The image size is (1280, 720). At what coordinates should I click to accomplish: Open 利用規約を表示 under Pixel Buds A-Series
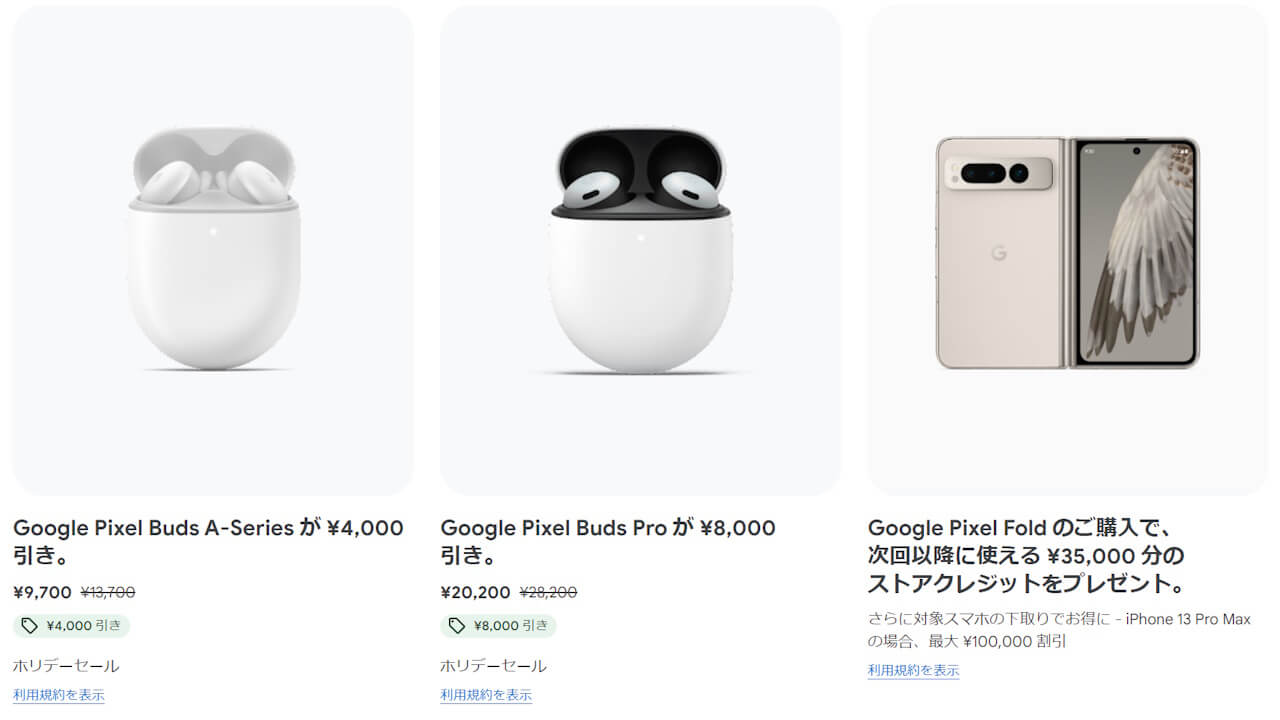point(57,694)
